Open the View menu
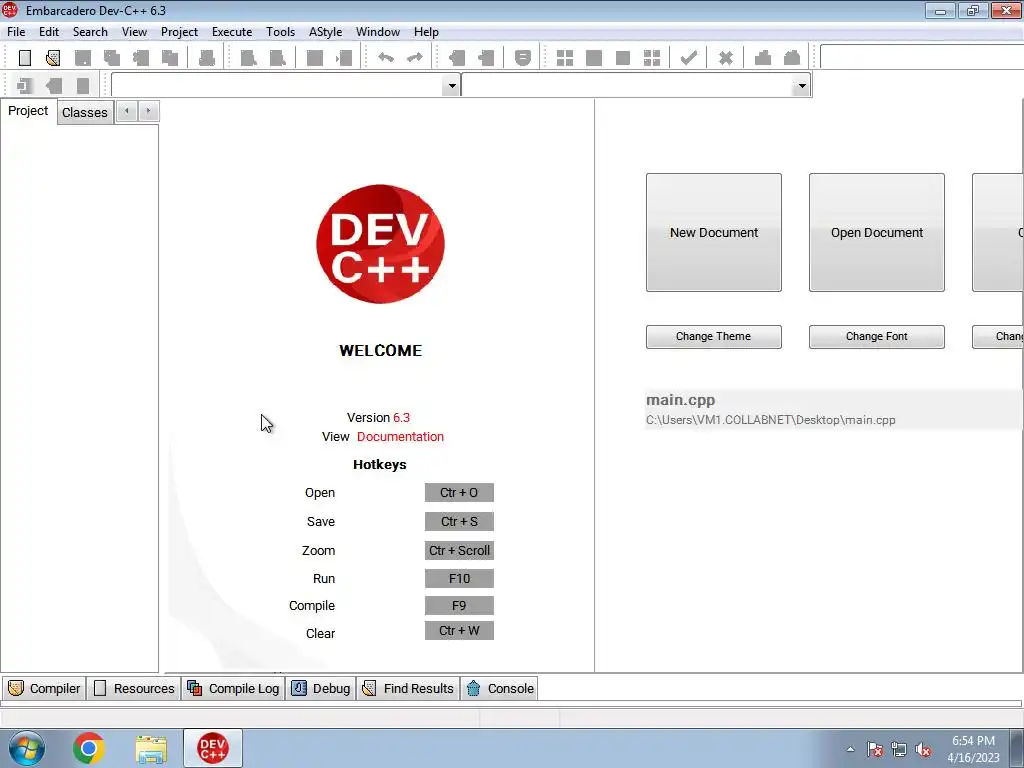1024x768 pixels. 135,32
